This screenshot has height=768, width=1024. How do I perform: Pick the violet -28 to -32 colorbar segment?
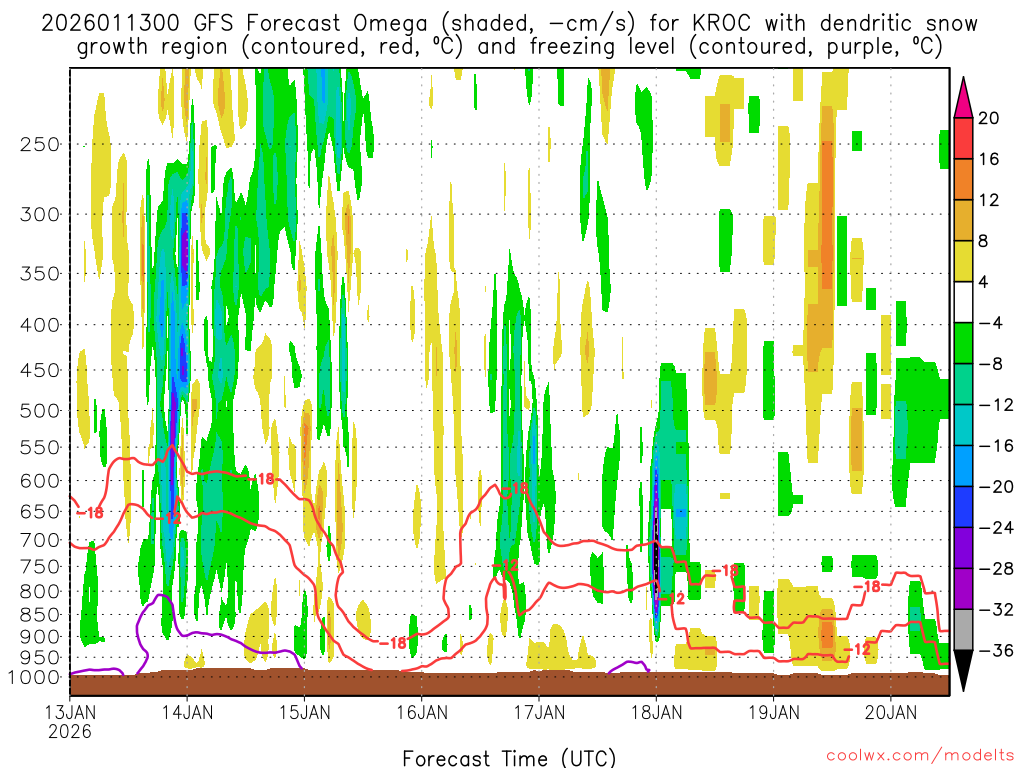click(963, 589)
